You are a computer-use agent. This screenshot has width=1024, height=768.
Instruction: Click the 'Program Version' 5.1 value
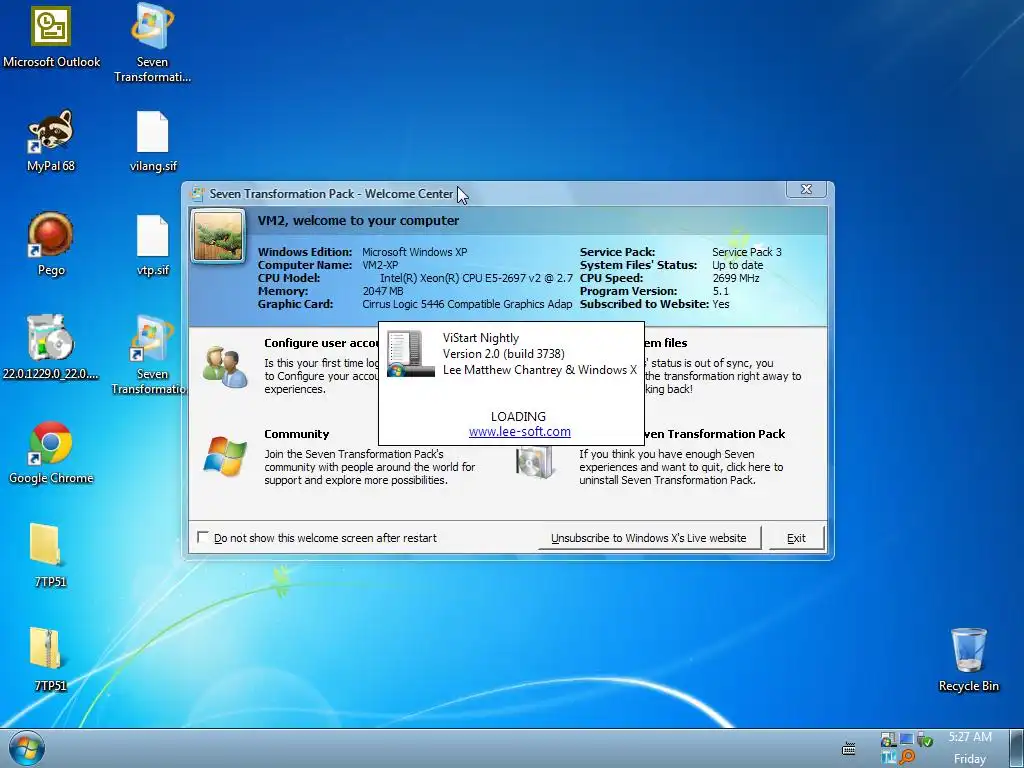pos(720,291)
